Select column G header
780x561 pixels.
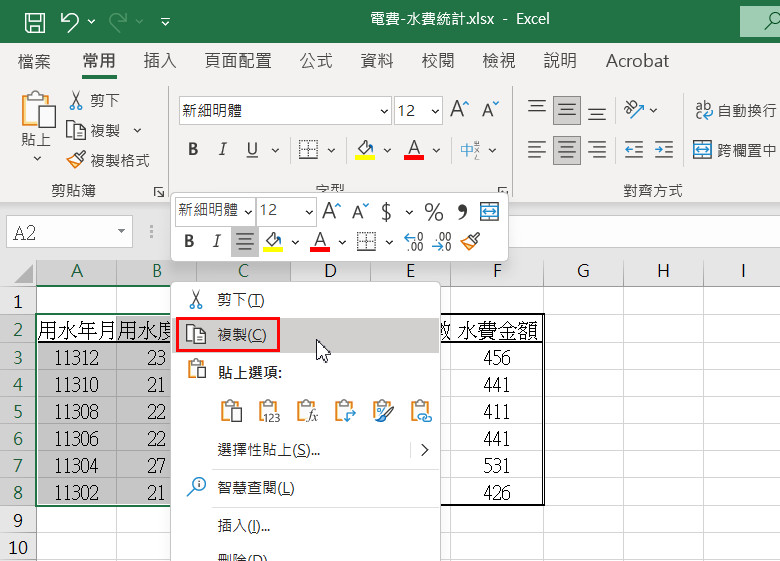coord(583,271)
